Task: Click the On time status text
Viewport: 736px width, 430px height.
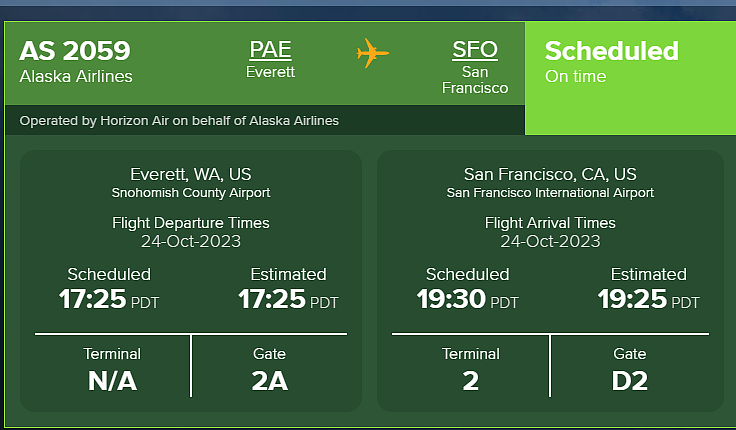Action: (575, 77)
